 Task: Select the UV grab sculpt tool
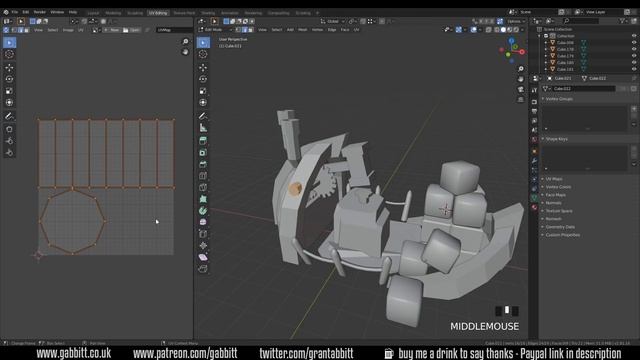click(x=9, y=129)
